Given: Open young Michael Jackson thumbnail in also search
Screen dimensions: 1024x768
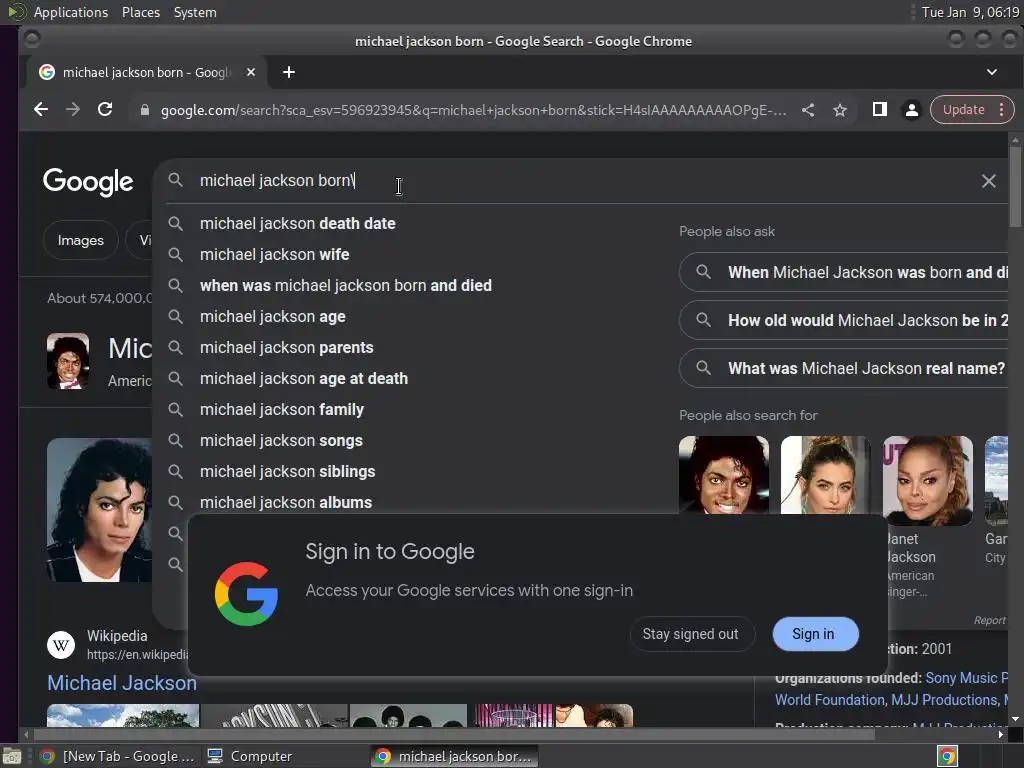Looking at the screenshot, I should point(724,475).
